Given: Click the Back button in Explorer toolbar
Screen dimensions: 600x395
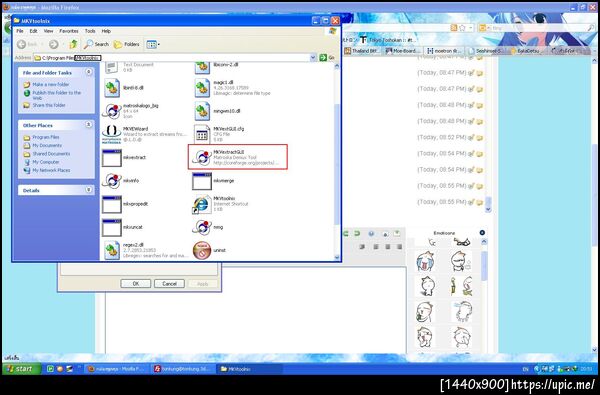Looking at the screenshot, I should [27, 44].
